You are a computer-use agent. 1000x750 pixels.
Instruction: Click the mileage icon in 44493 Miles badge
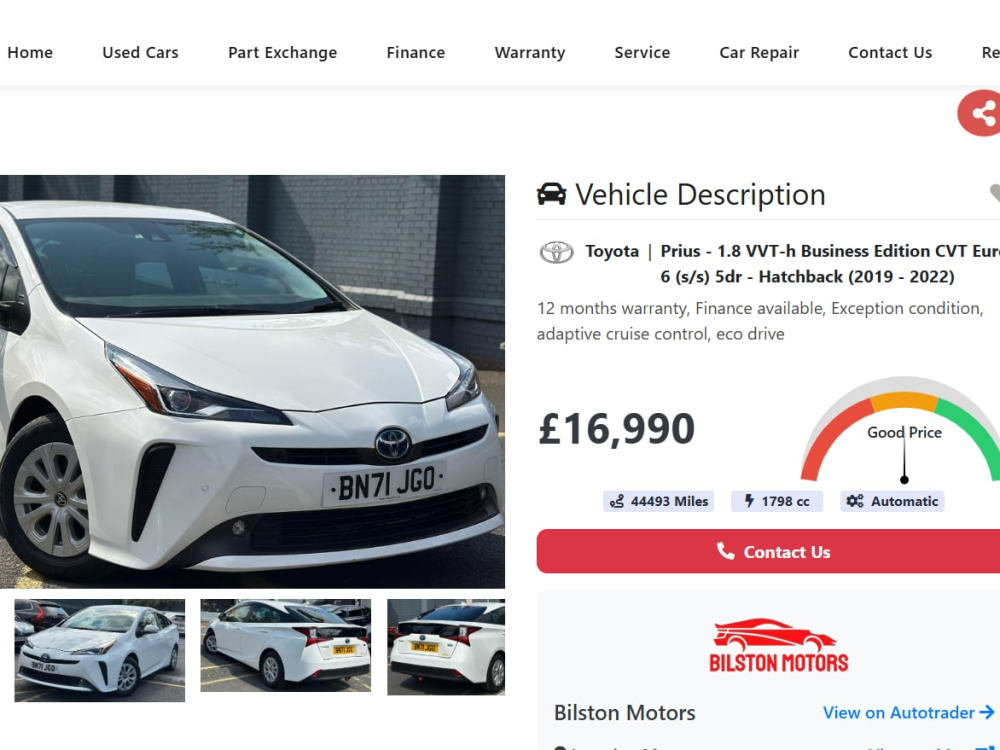coord(617,501)
